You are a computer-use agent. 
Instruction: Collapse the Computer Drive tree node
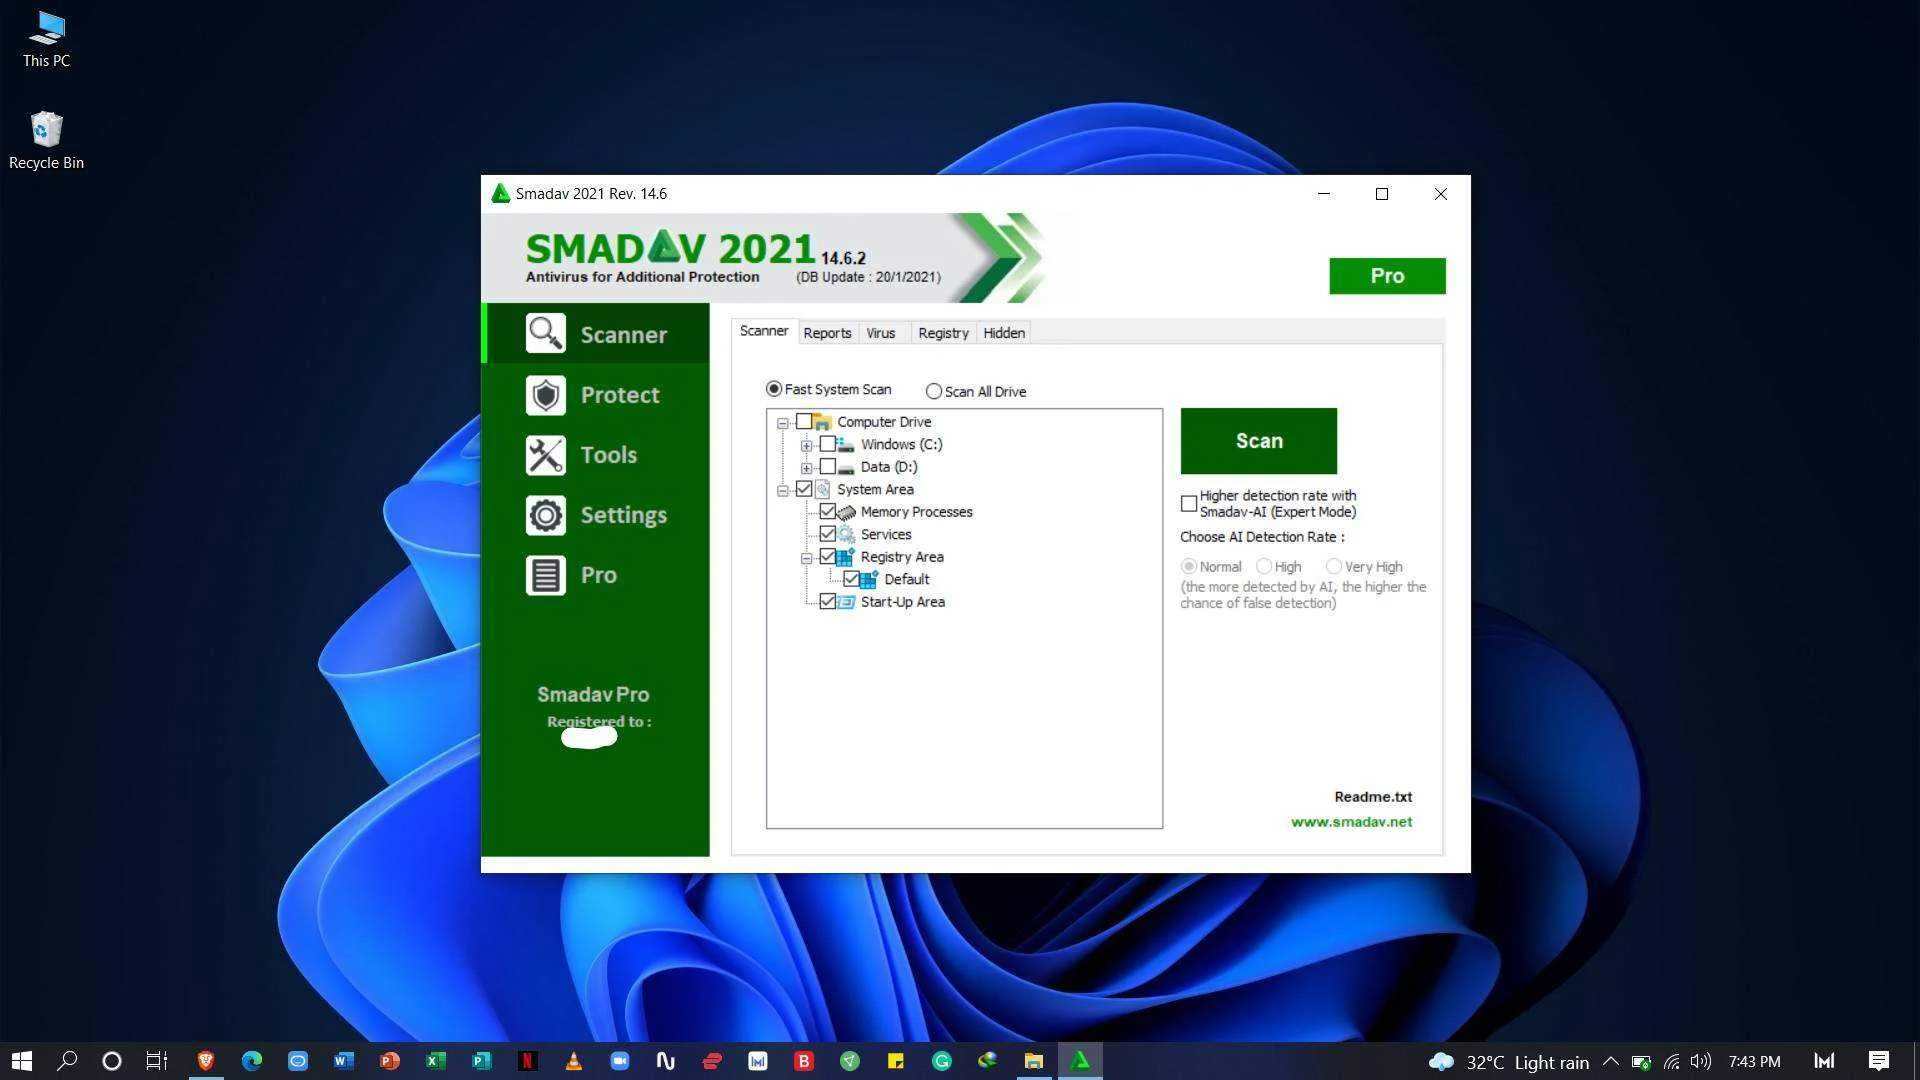(x=783, y=423)
